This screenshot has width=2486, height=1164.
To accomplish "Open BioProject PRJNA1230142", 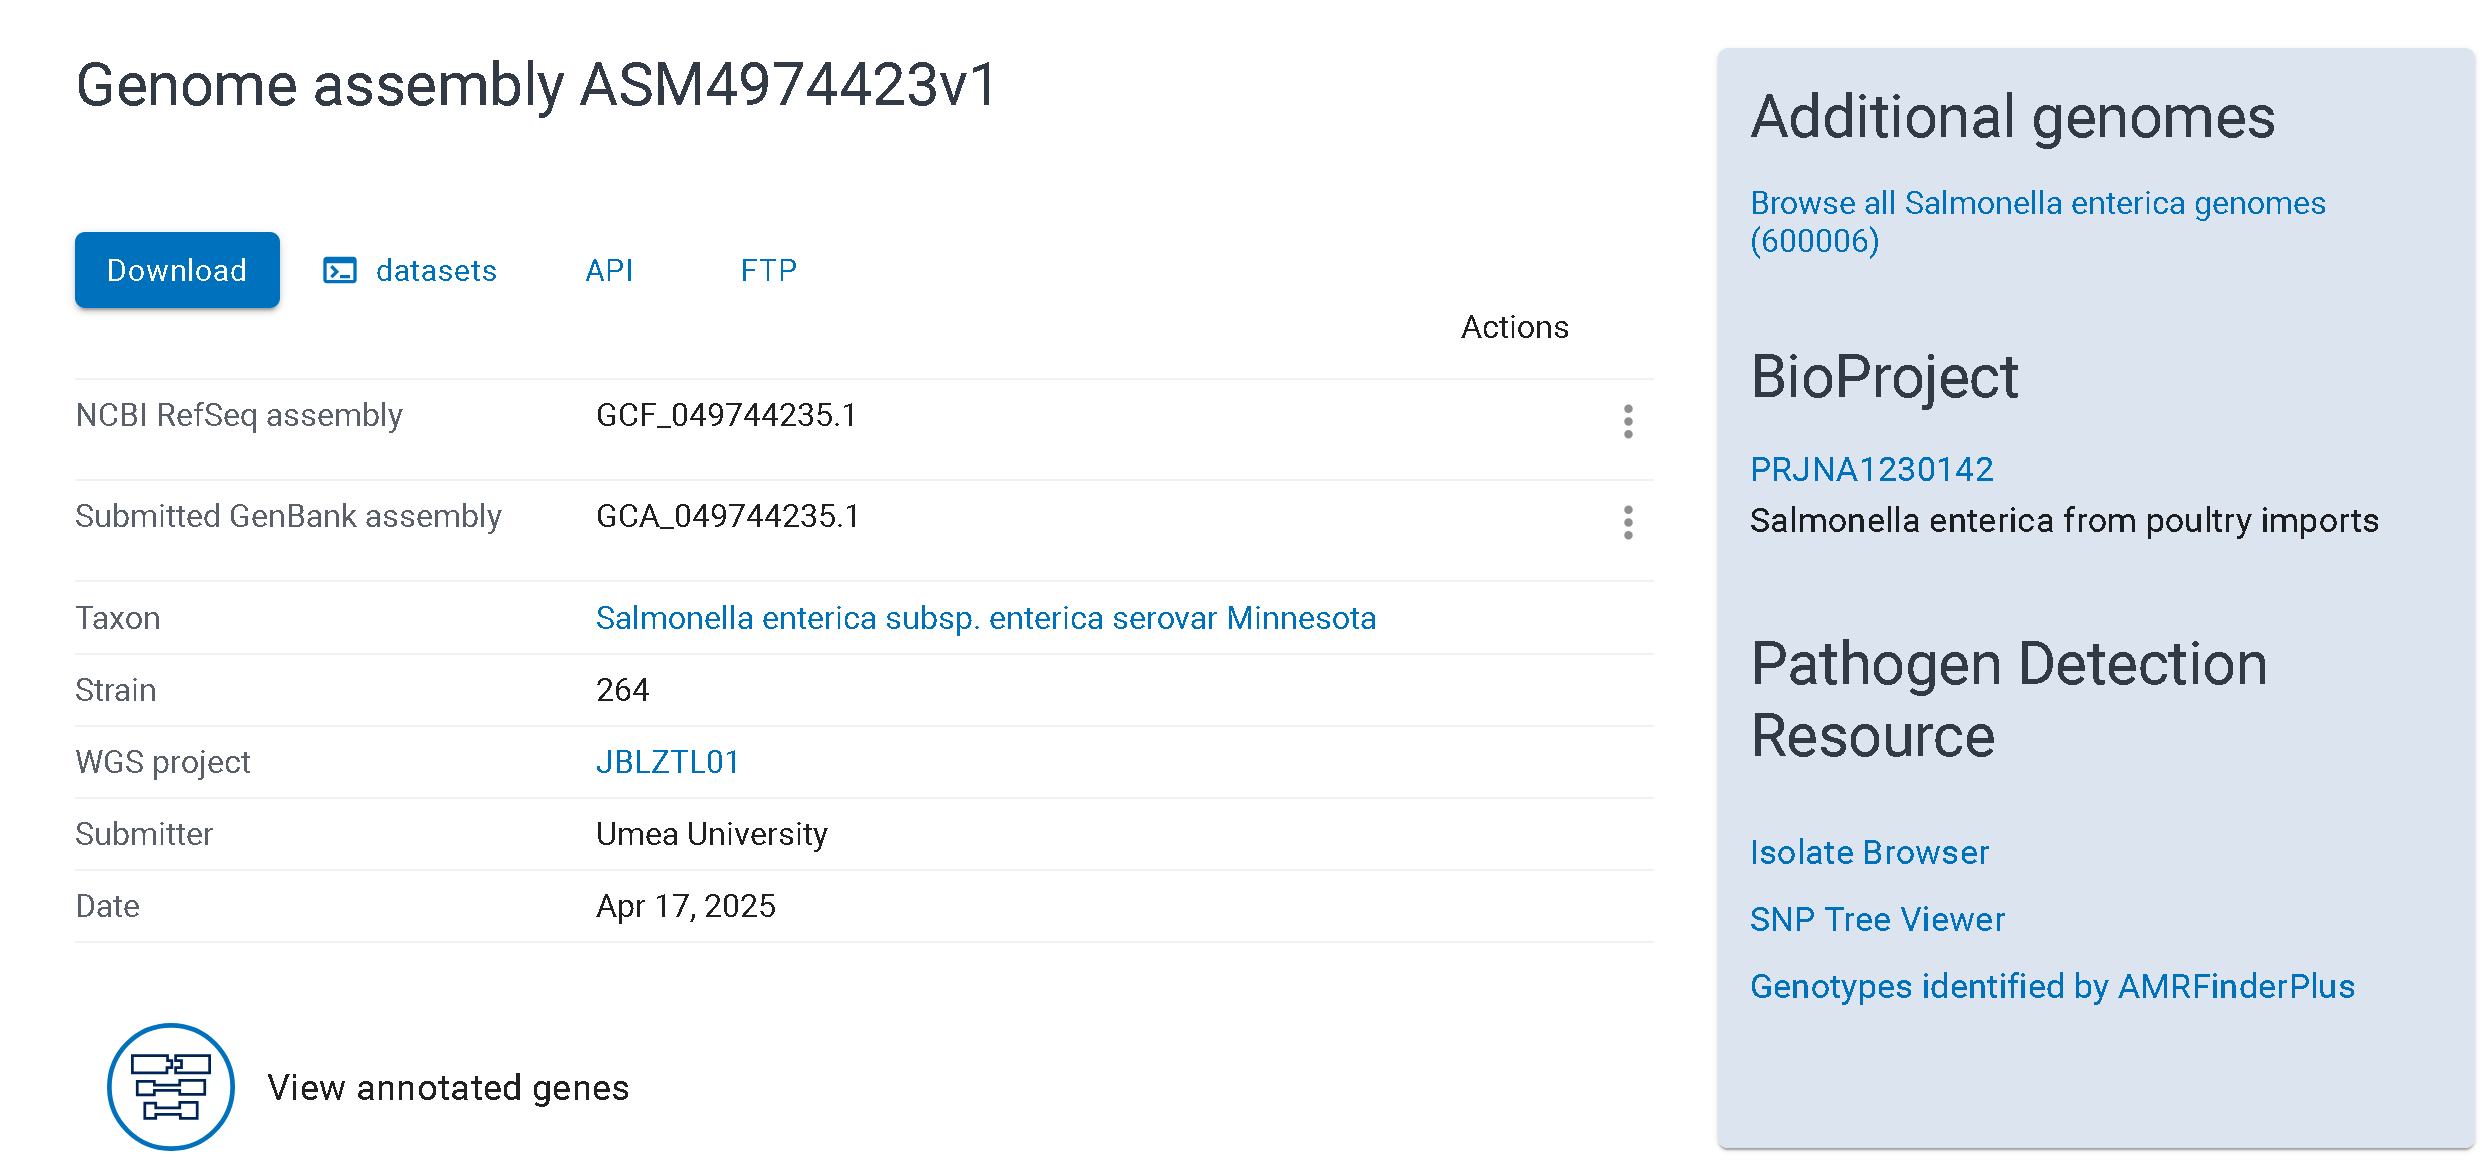I will pyautogui.click(x=1871, y=469).
